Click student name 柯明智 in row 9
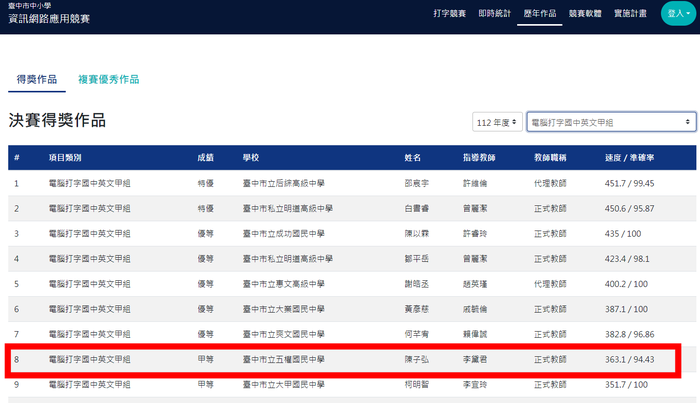Viewport: 700px width, 403px height. pos(417,384)
